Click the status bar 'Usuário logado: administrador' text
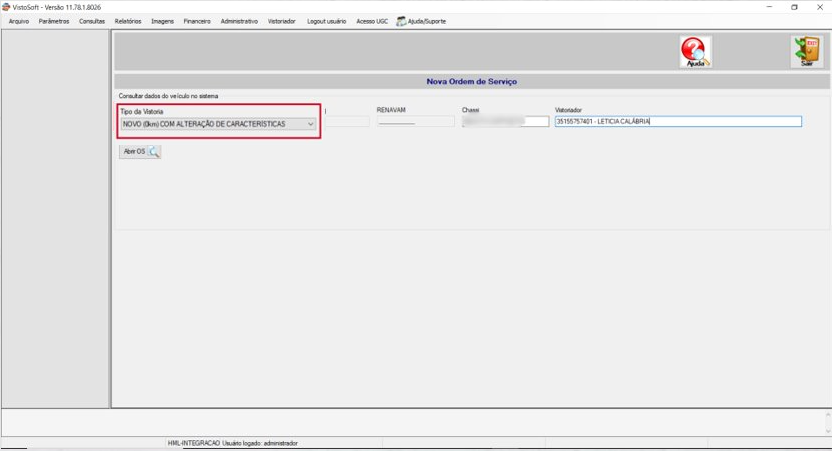 260,443
